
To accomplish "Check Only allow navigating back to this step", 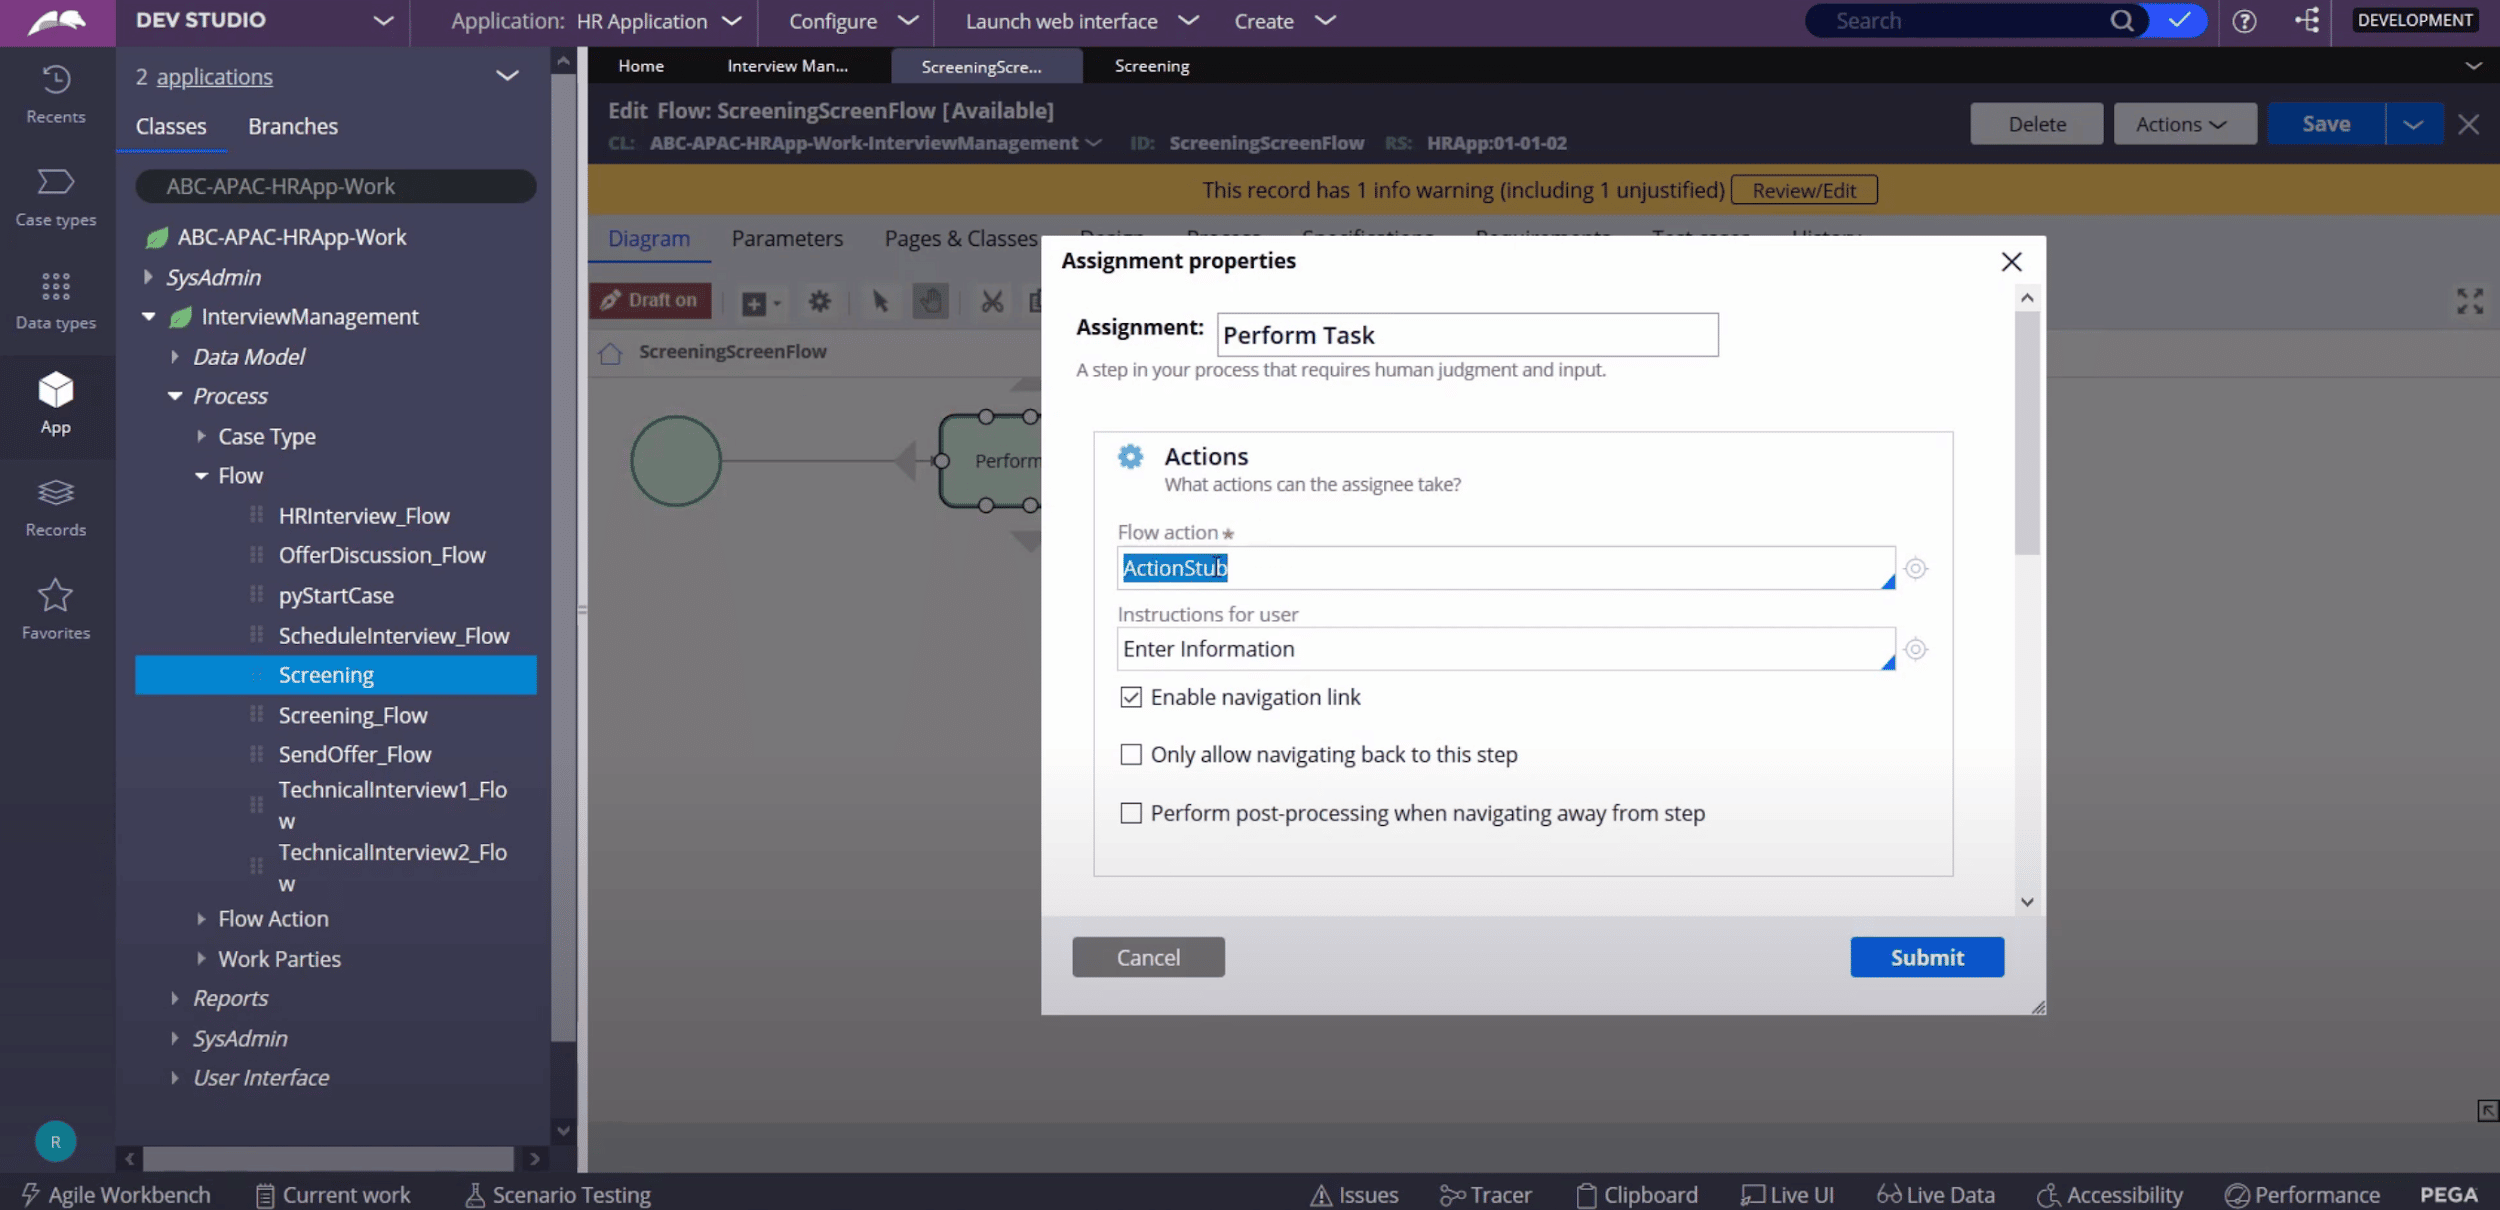I will 1131,755.
